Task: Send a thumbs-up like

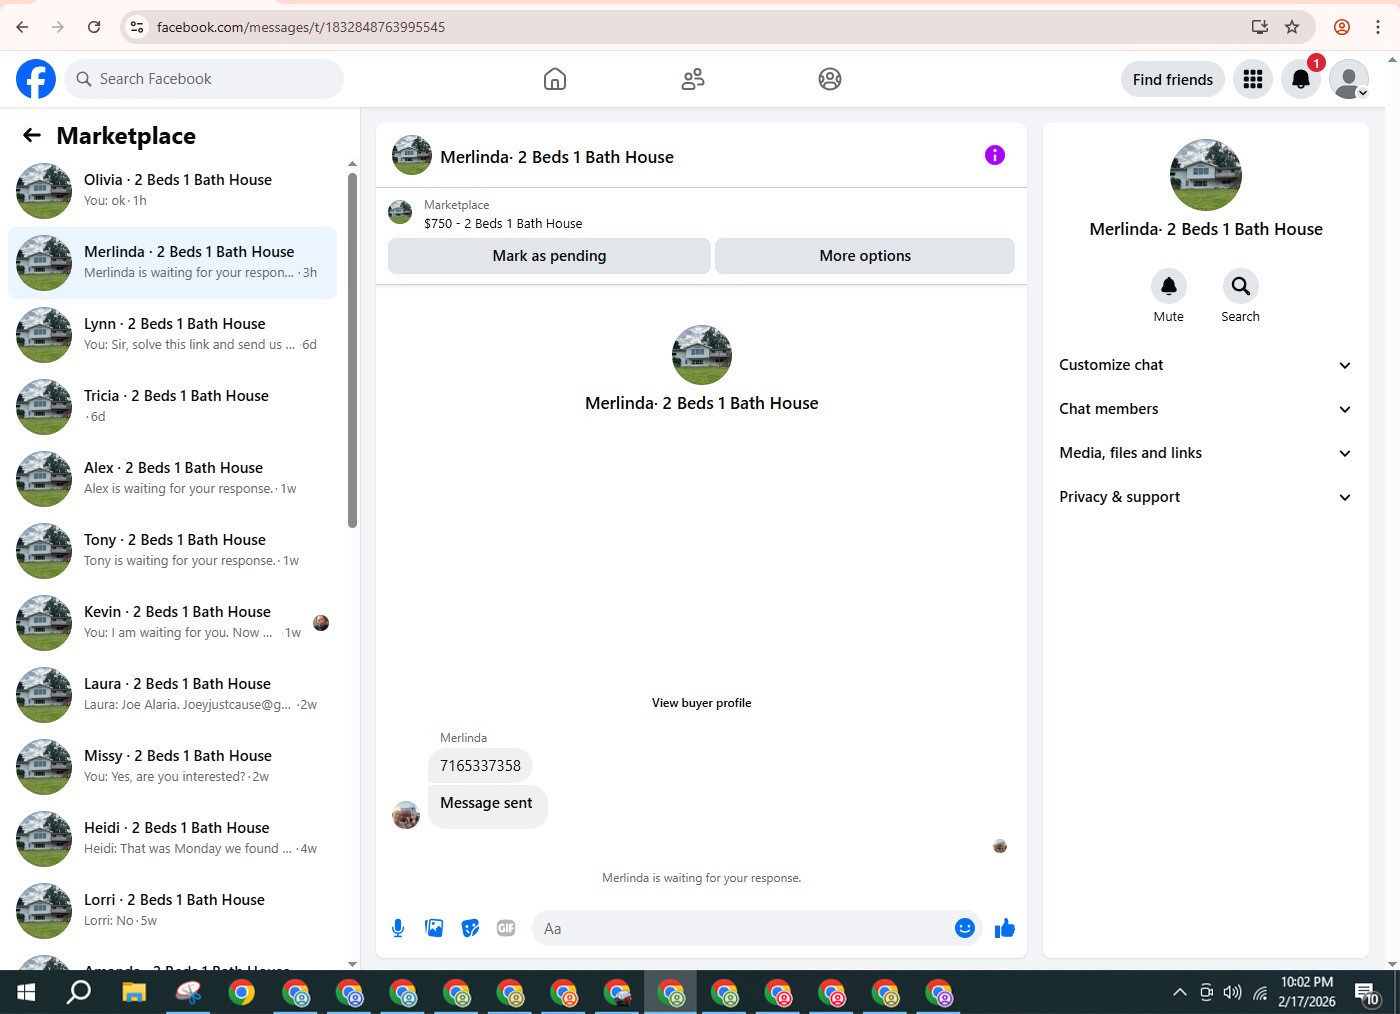Action: 1005,928
